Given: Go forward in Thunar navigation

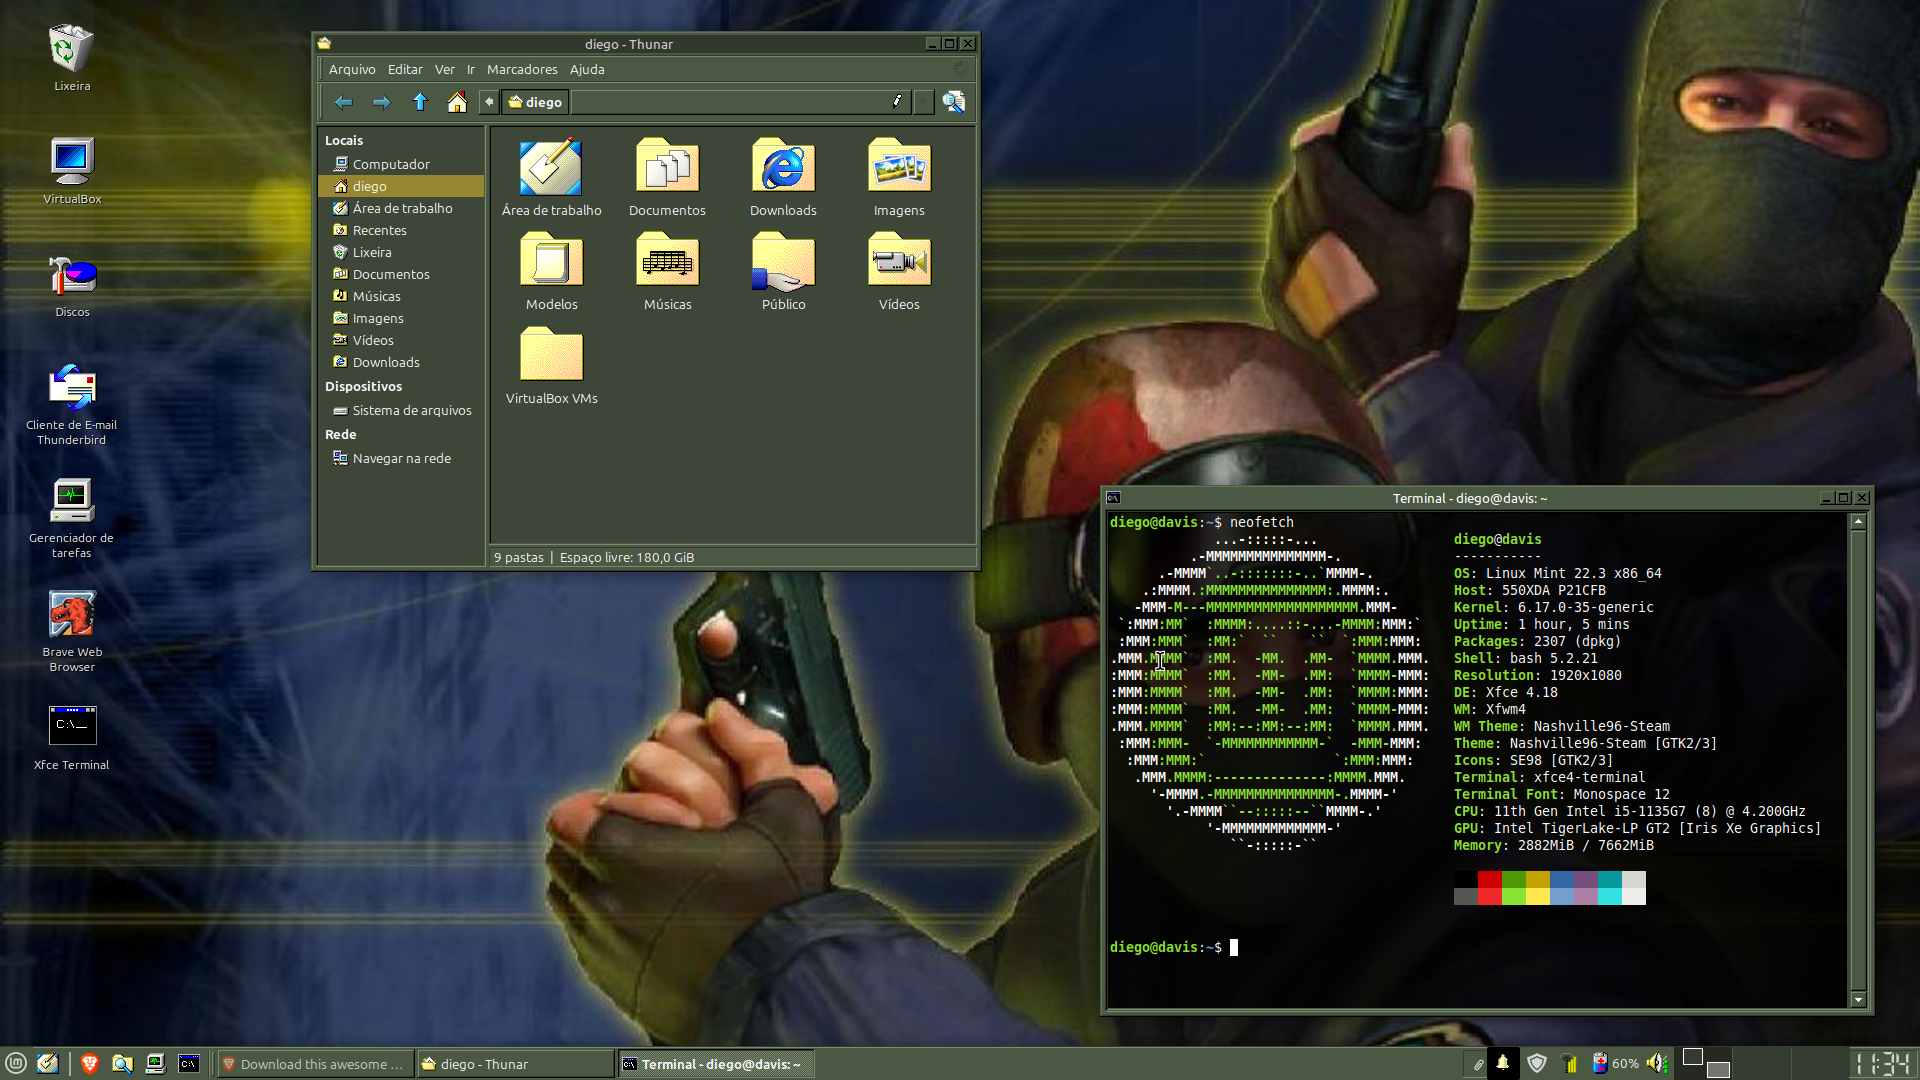Looking at the screenshot, I should (381, 102).
